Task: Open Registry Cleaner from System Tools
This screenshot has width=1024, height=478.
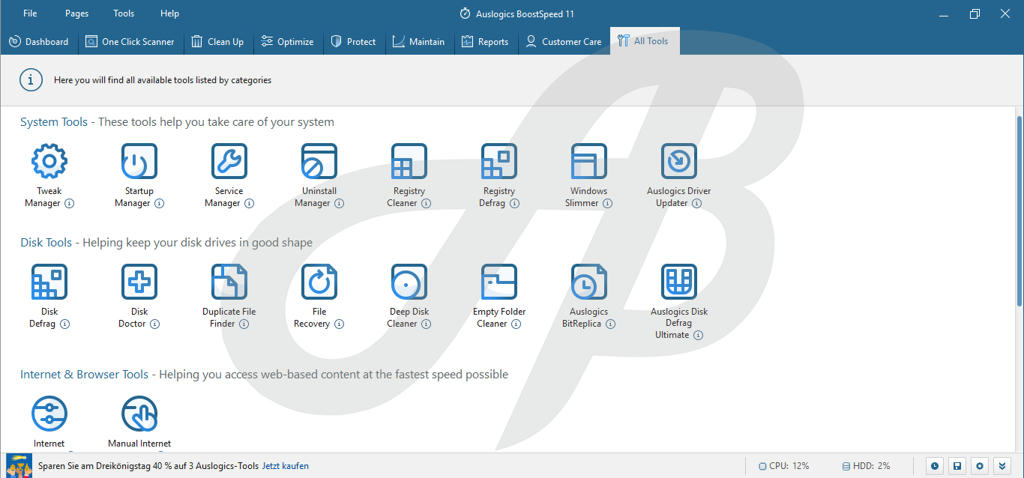Action: coord(409,162)
